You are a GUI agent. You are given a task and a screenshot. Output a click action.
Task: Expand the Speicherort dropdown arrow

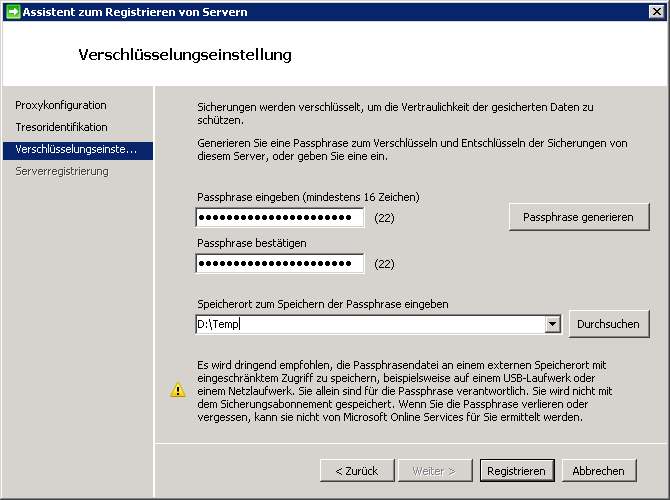(x=552, y=324)
